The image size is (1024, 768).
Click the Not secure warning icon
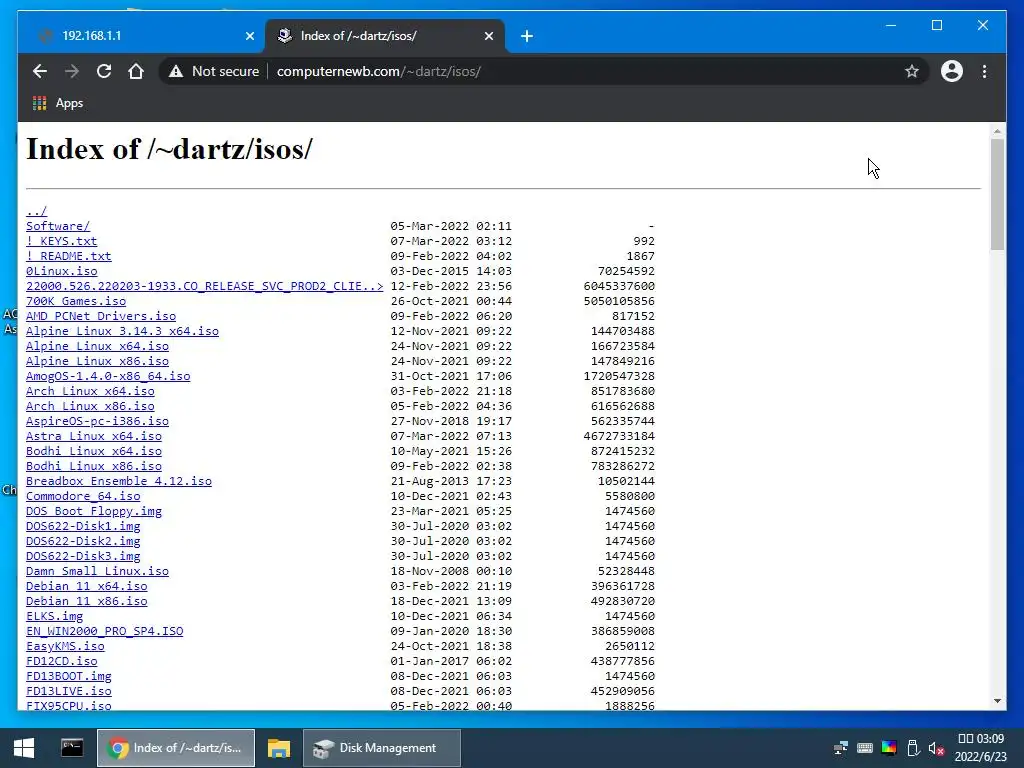[x=176, y=71]
